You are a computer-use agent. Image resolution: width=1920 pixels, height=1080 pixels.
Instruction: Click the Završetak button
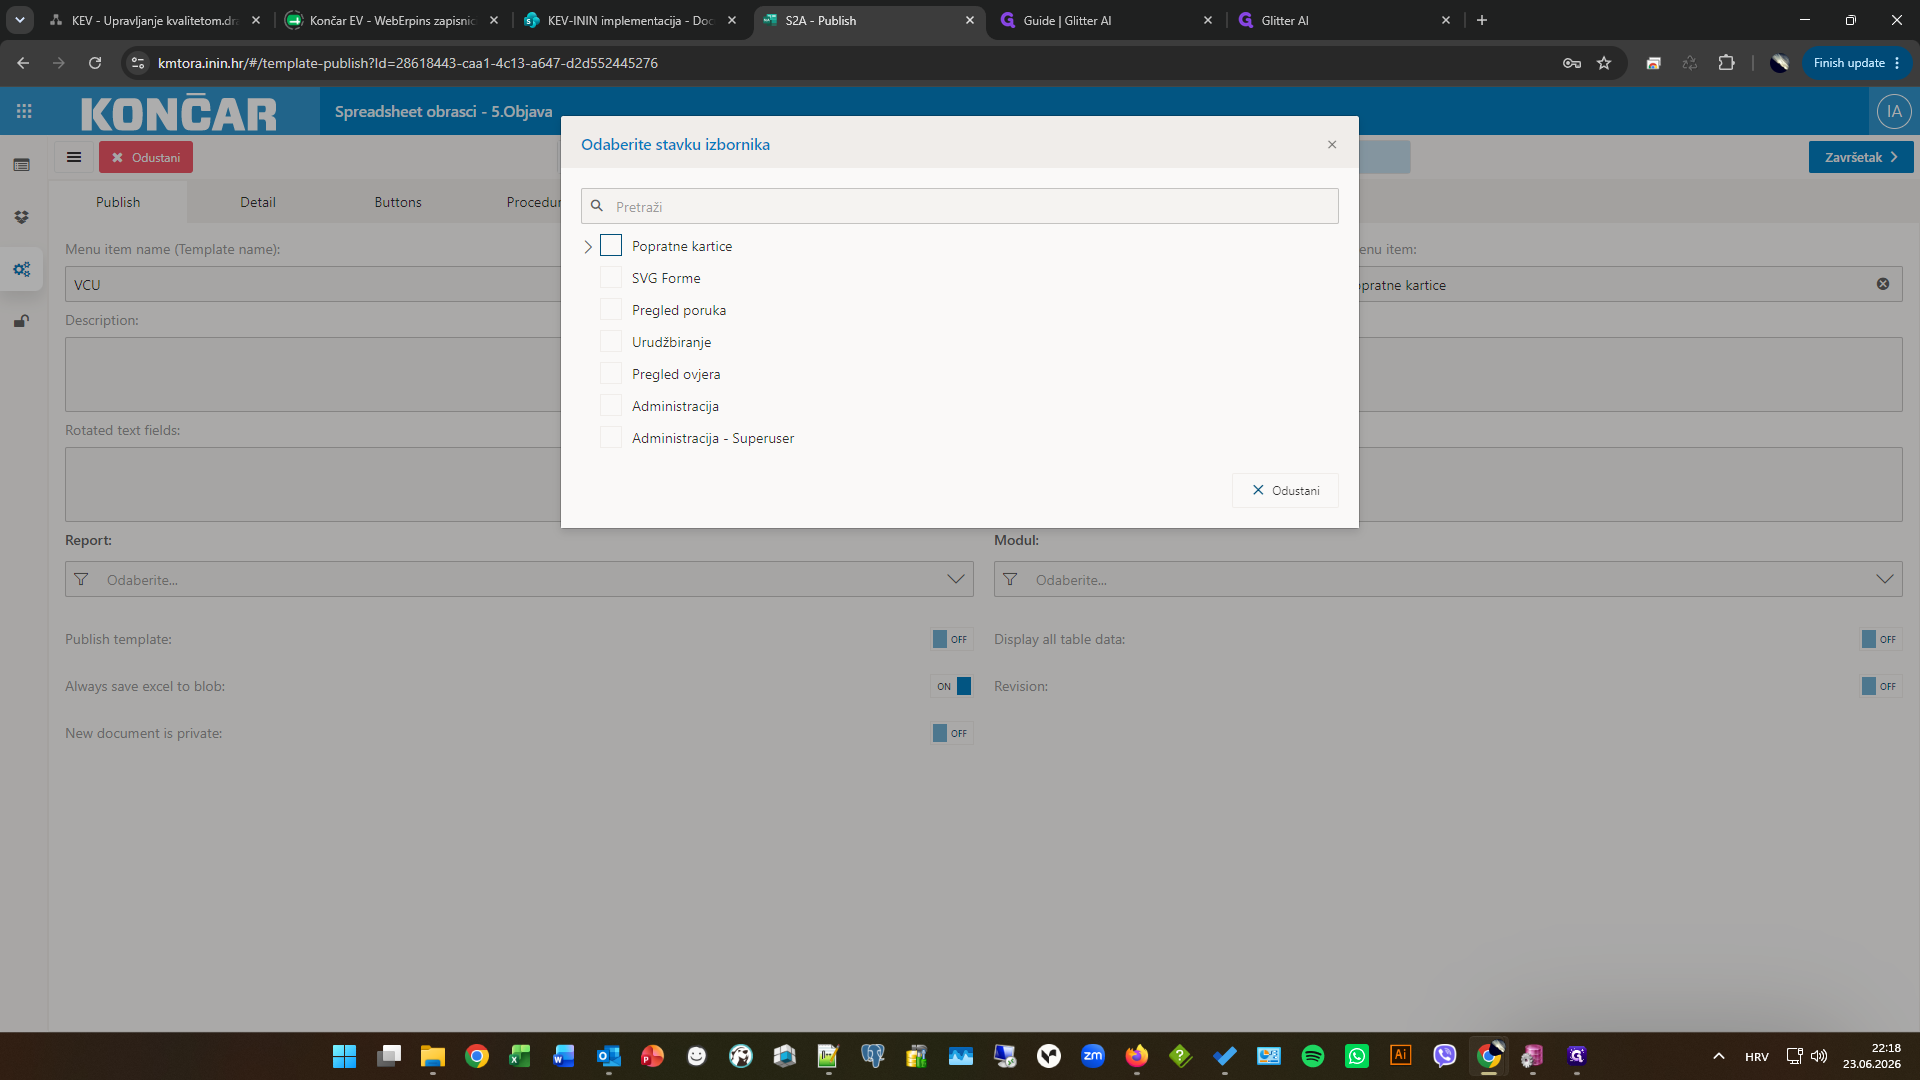pyautogui.click(x=1861, y=157)
